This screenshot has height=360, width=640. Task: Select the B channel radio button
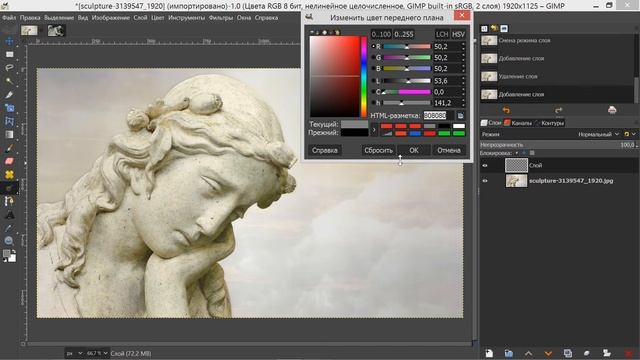(x=373, y=69)
